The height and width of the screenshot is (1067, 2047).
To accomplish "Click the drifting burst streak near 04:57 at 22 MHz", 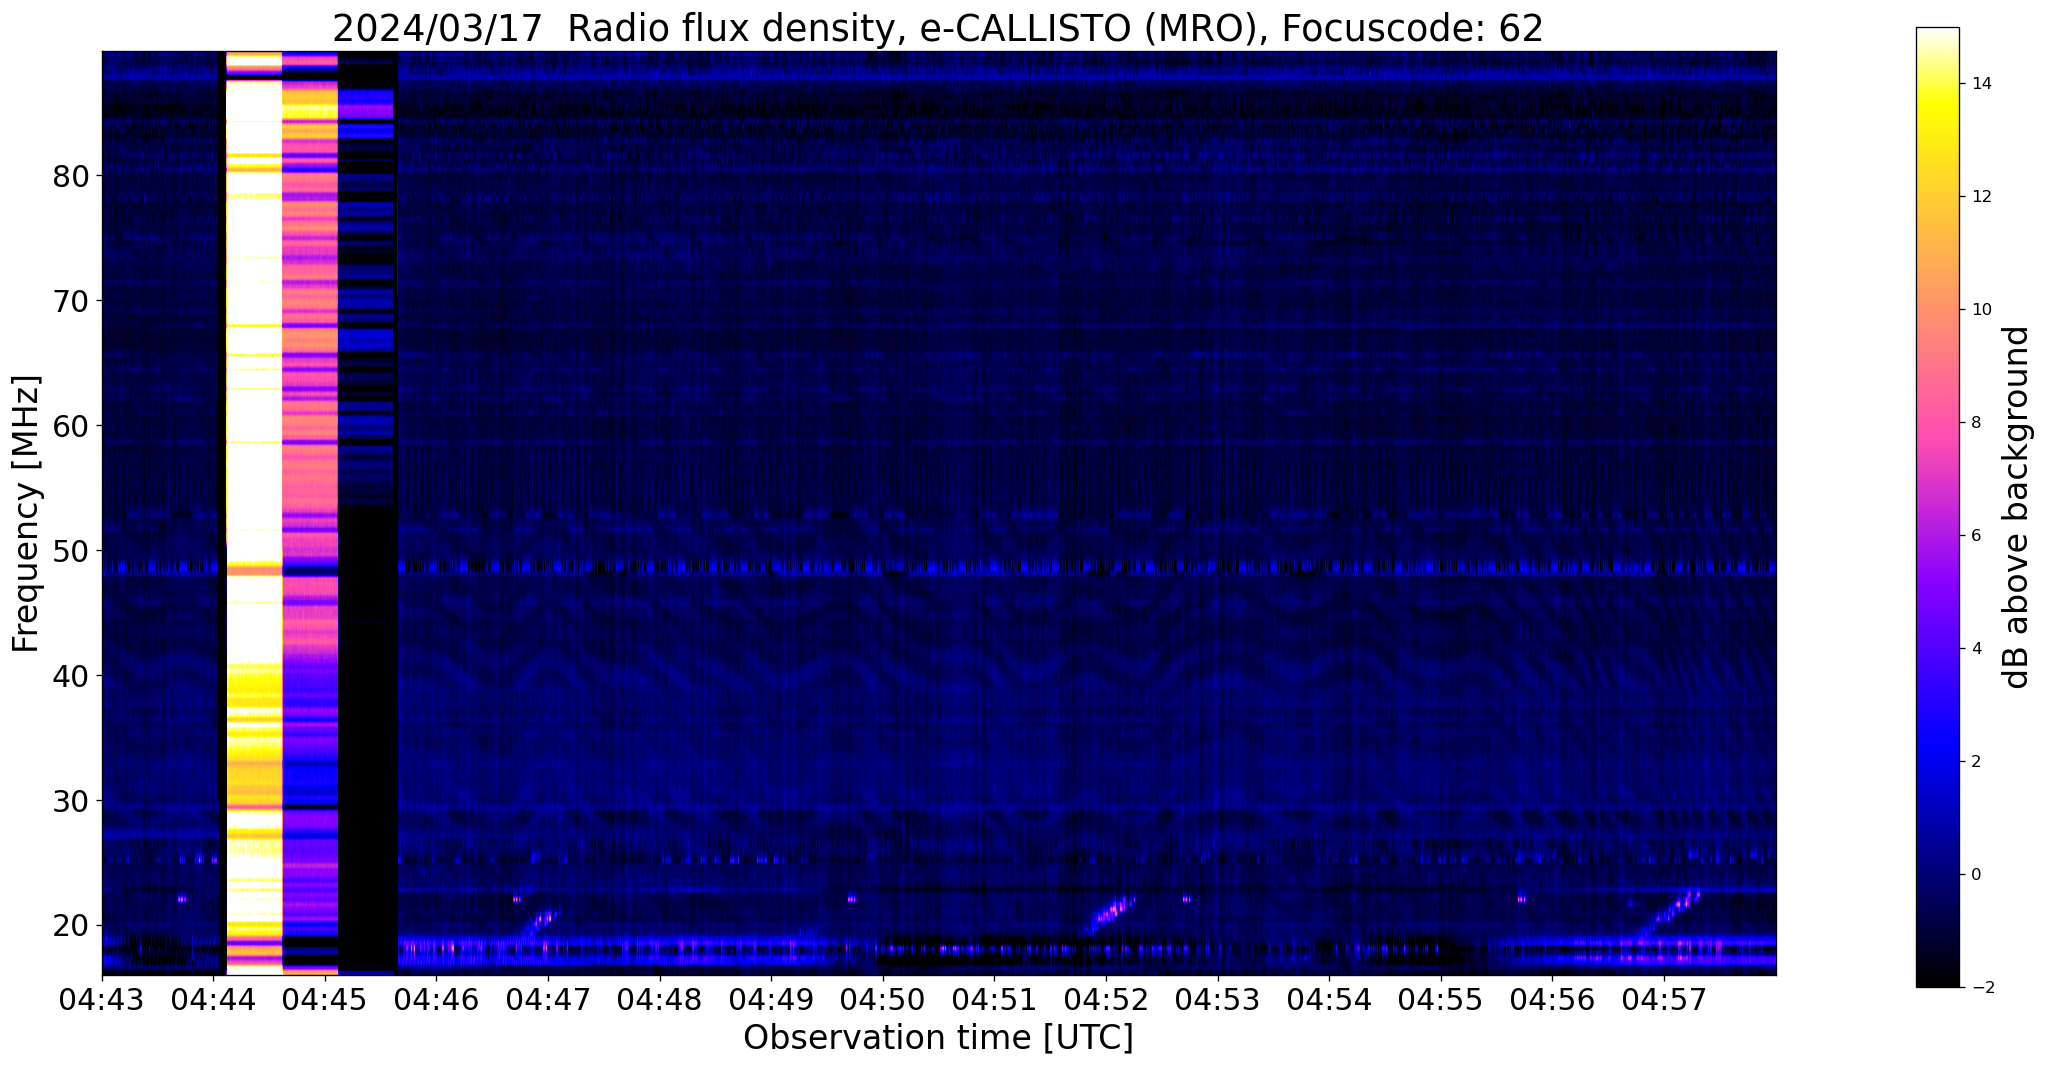I will 1671,911.
